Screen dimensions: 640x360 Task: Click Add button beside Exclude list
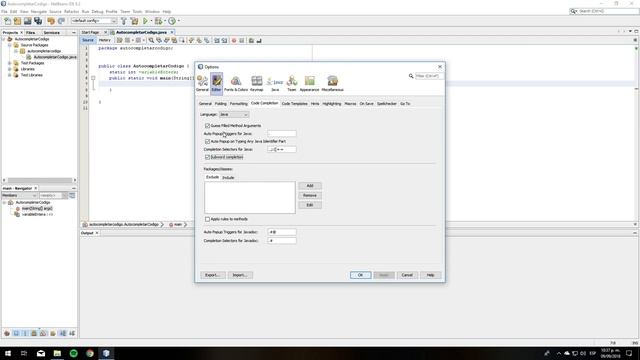point(310,186)
